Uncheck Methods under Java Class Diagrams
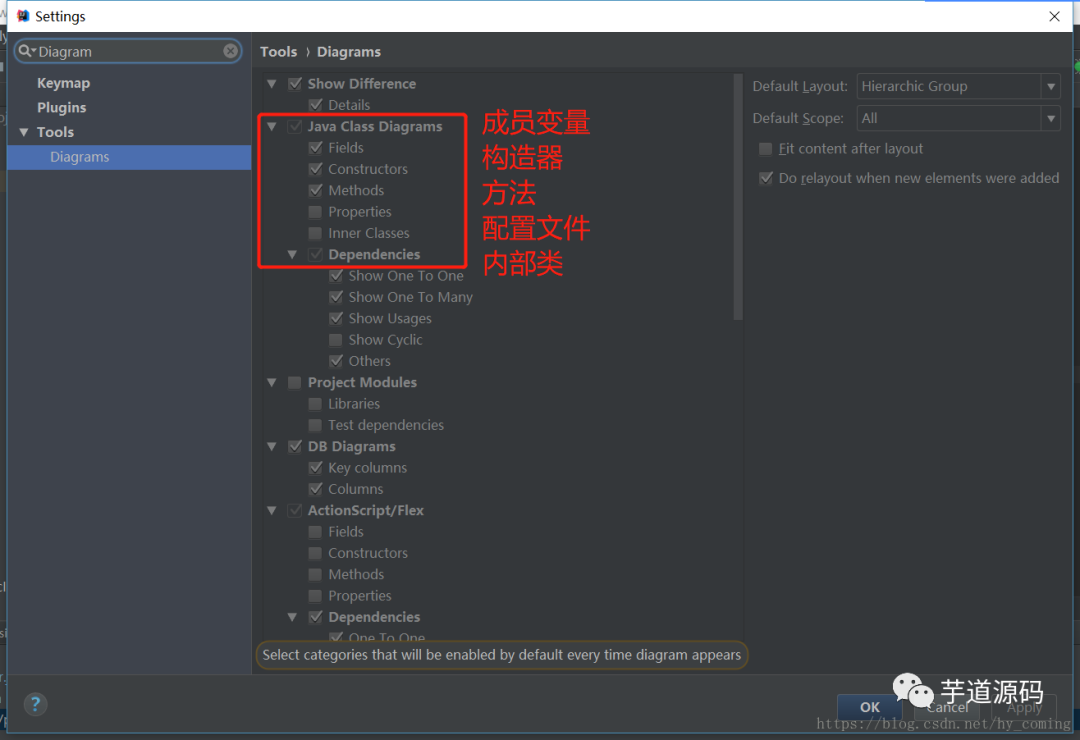Image resolution: width=1080 pixels, height=740 pixels. [x=315, y=191]
